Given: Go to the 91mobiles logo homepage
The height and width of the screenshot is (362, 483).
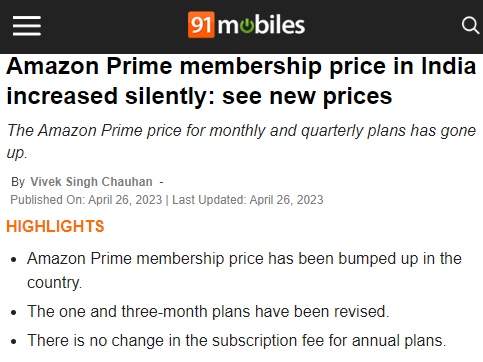Looking at the screenshot, I should (x=246, y=25).
